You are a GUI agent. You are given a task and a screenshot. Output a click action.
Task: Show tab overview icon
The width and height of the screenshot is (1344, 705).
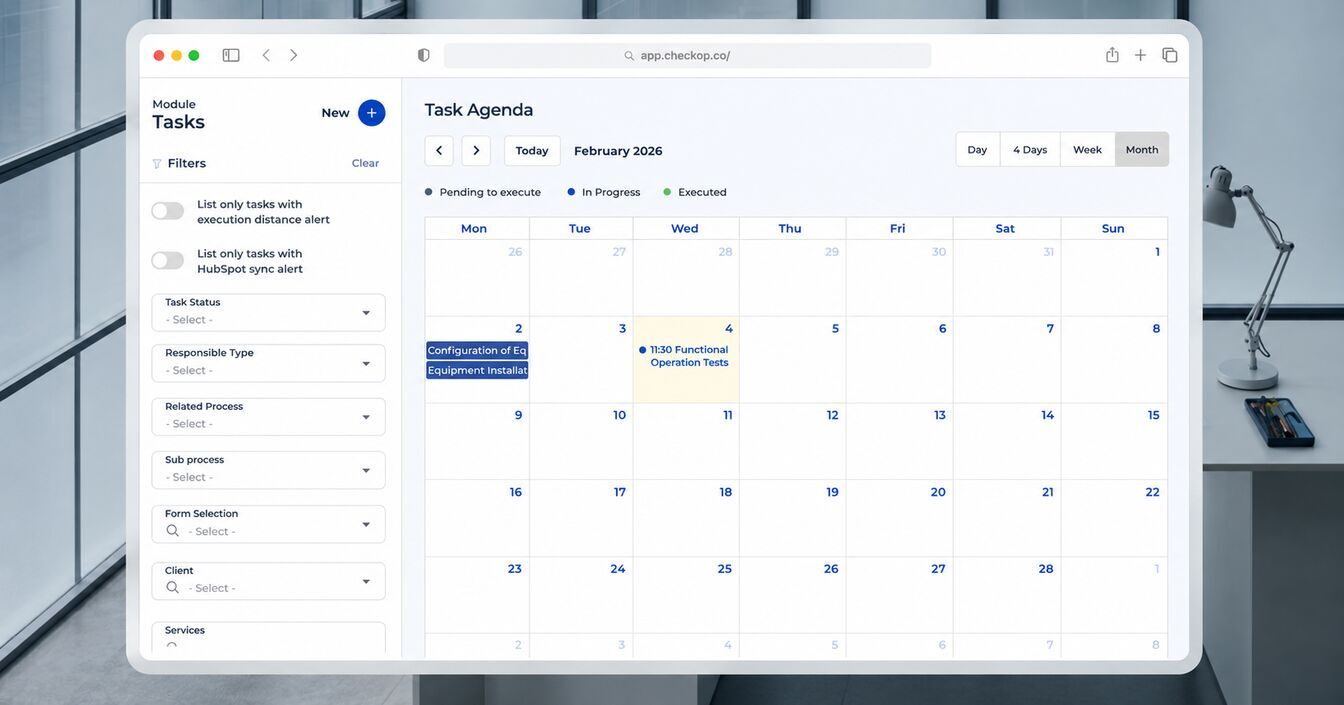[x=1169, y=55]
